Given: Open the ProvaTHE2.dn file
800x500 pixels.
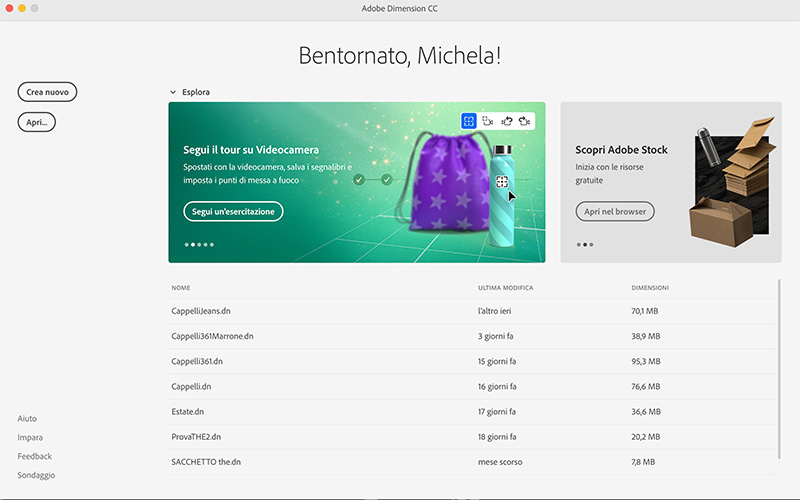Looking at the screenshot, I should [x=196, y=436].
